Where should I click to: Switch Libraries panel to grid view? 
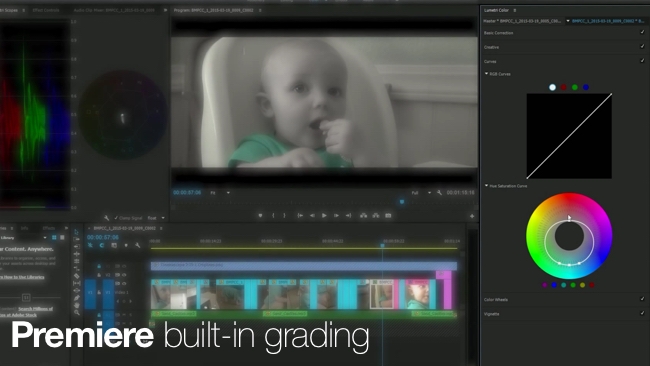click(54, 238)
